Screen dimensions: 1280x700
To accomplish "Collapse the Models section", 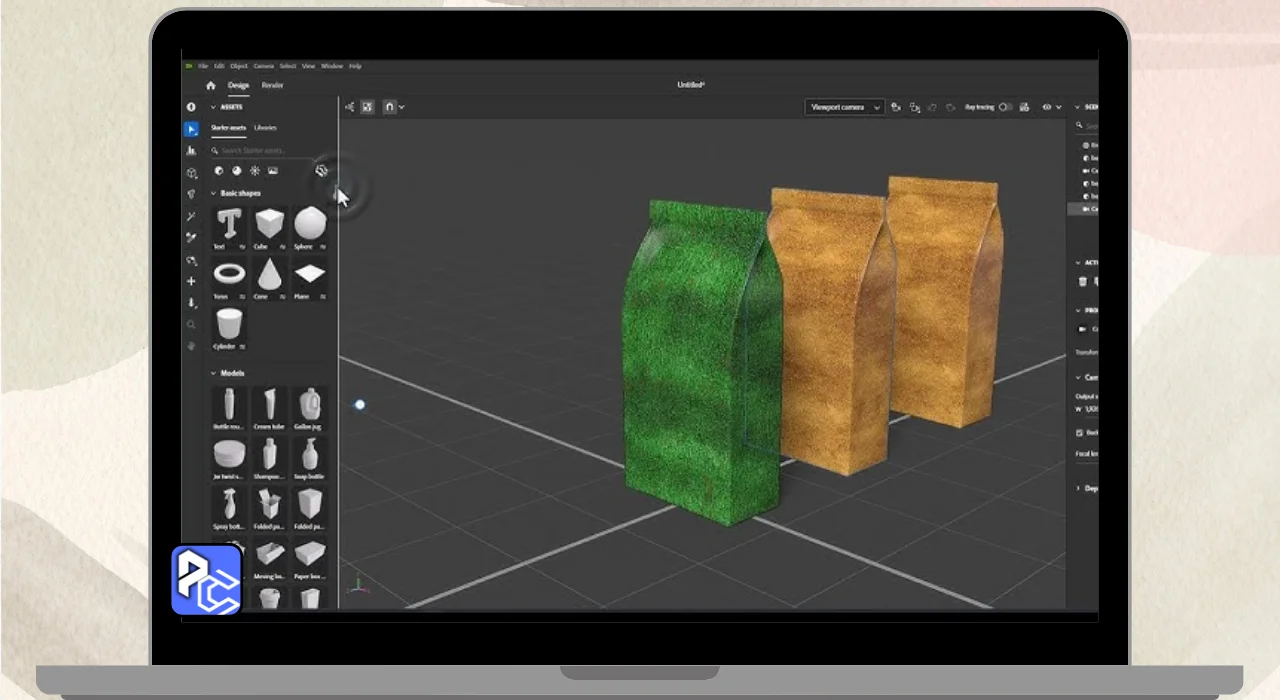I will [x=213, y=373].
